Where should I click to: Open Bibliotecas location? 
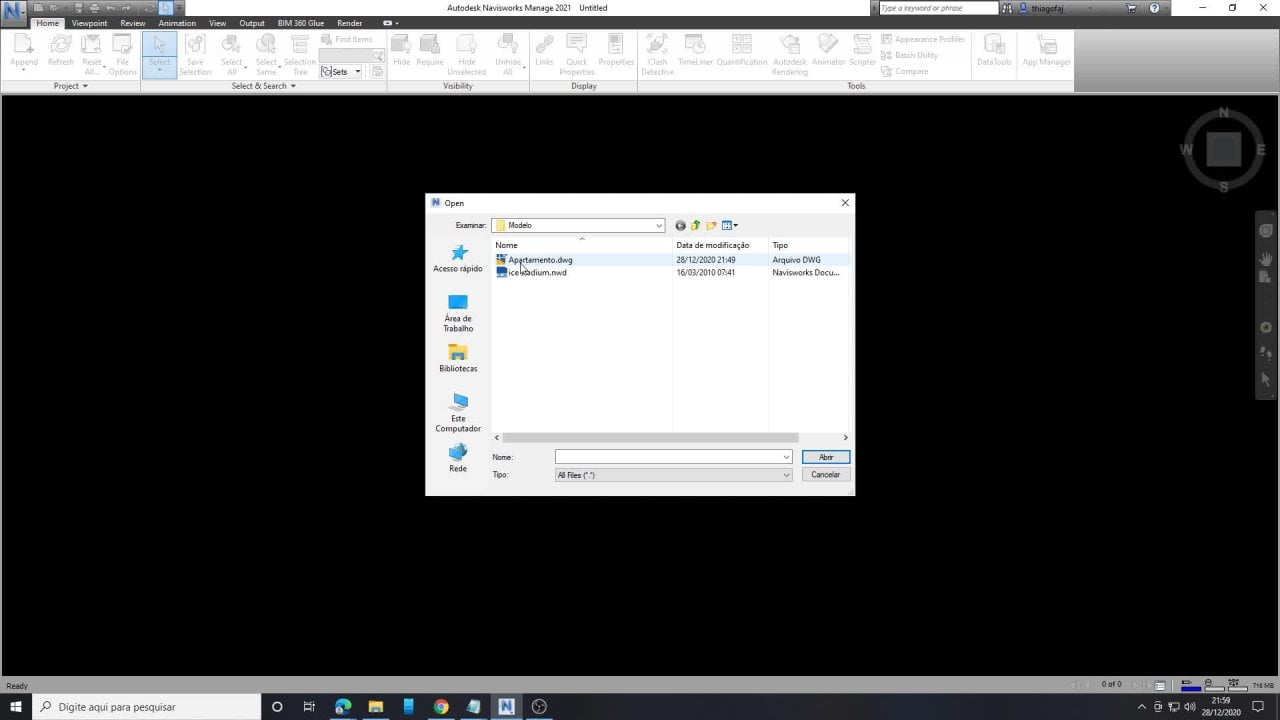458,359
